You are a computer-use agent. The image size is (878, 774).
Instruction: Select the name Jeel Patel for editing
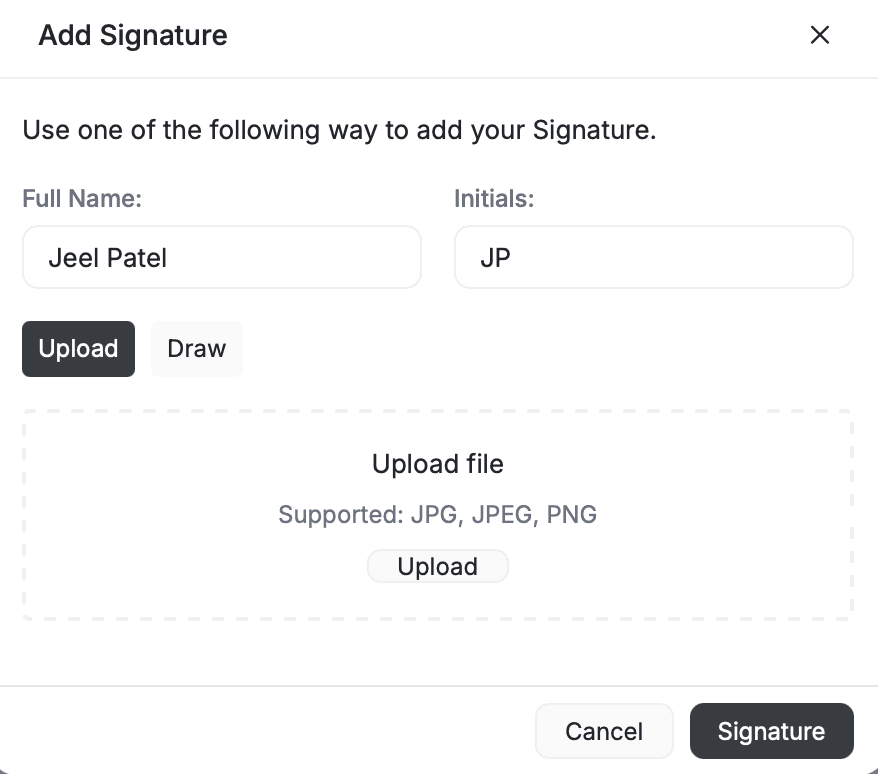pyautogui.click(x=106, y=257)
